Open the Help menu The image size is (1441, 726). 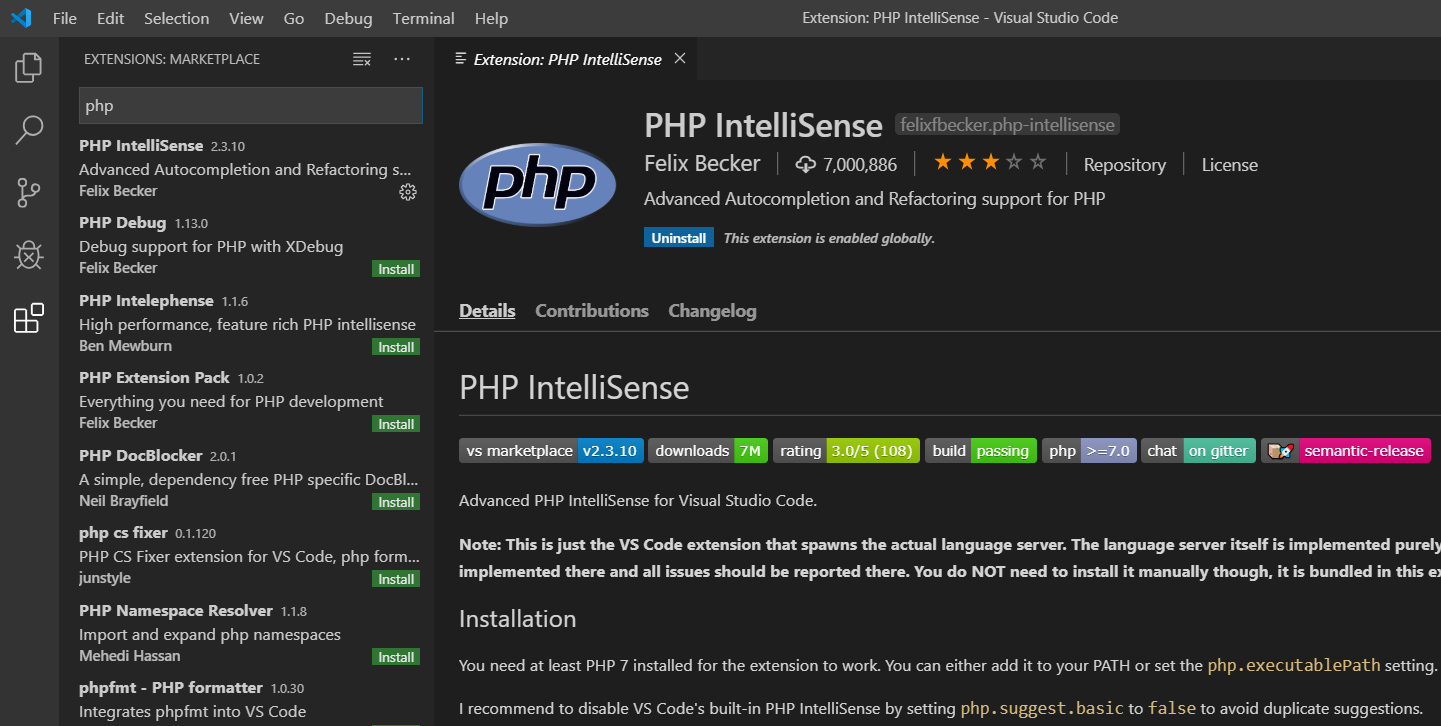point(491,18)
